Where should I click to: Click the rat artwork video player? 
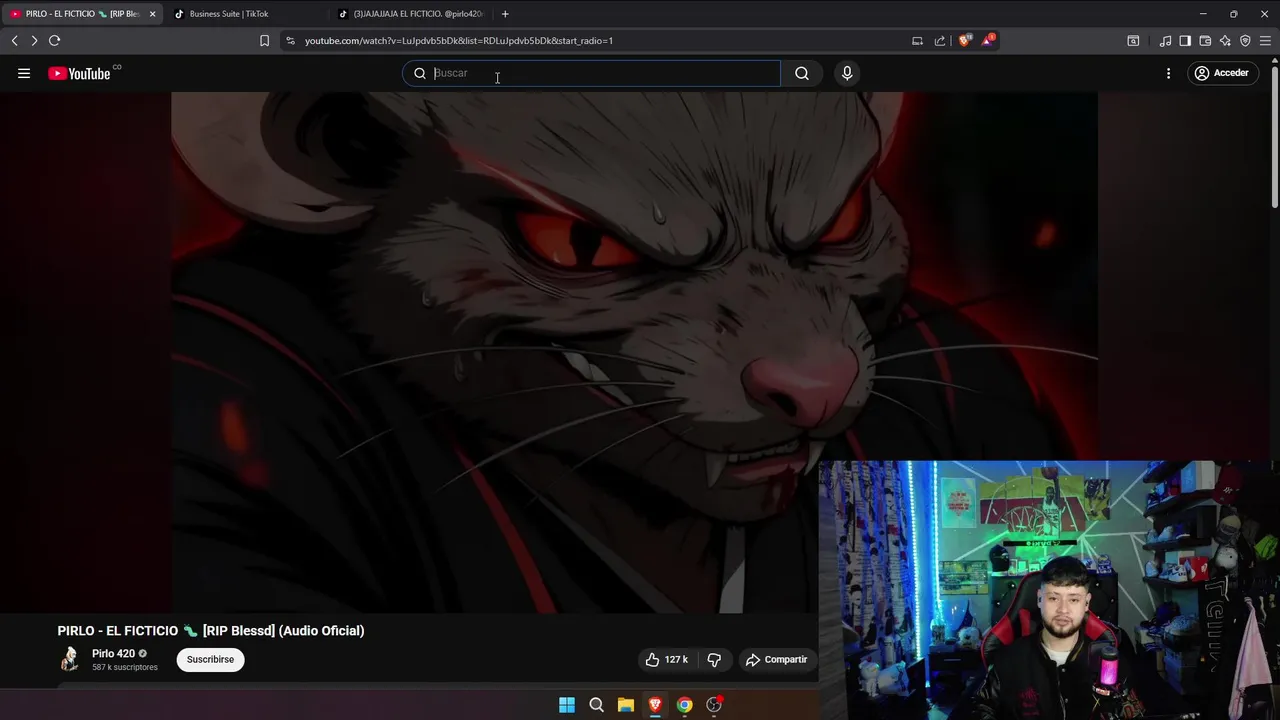(634, 352)
